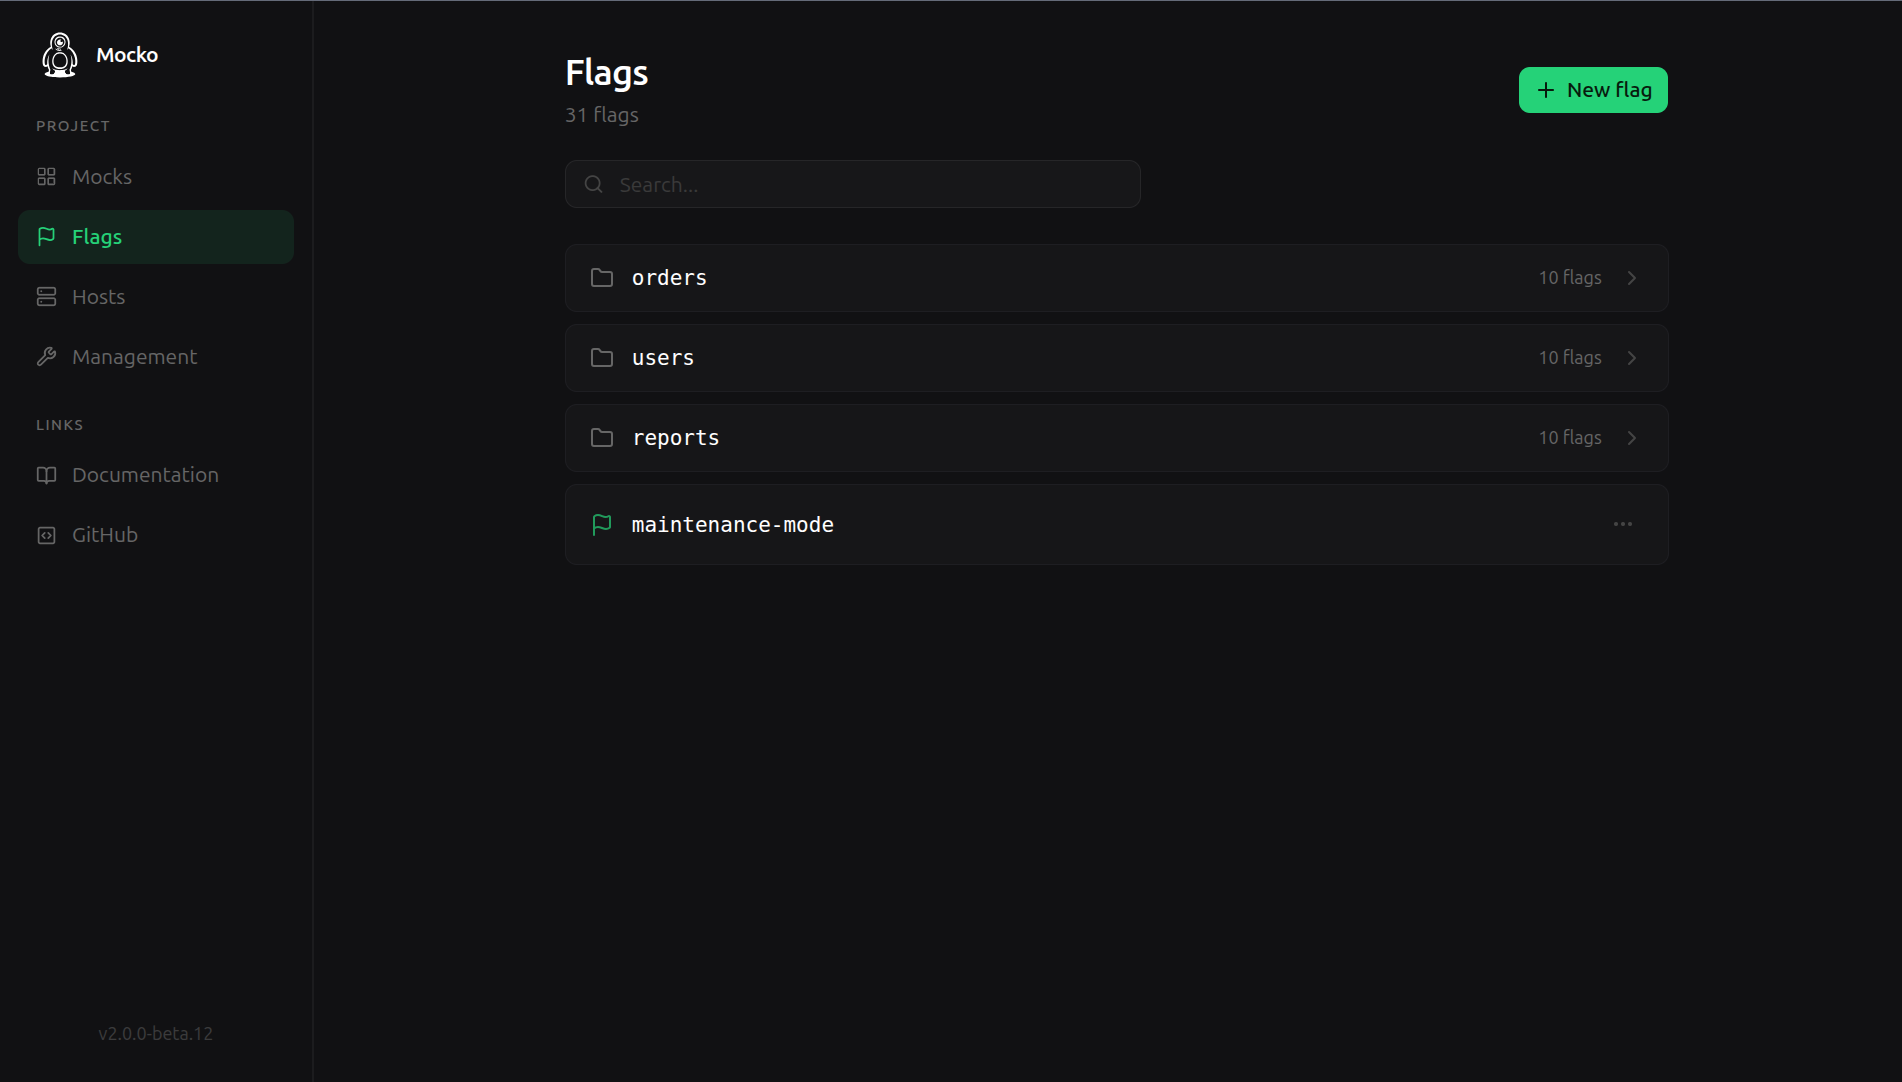The width and height of the screenshot is (1902, 1082).
Task: Open the GitHub link
Action: 156,535
